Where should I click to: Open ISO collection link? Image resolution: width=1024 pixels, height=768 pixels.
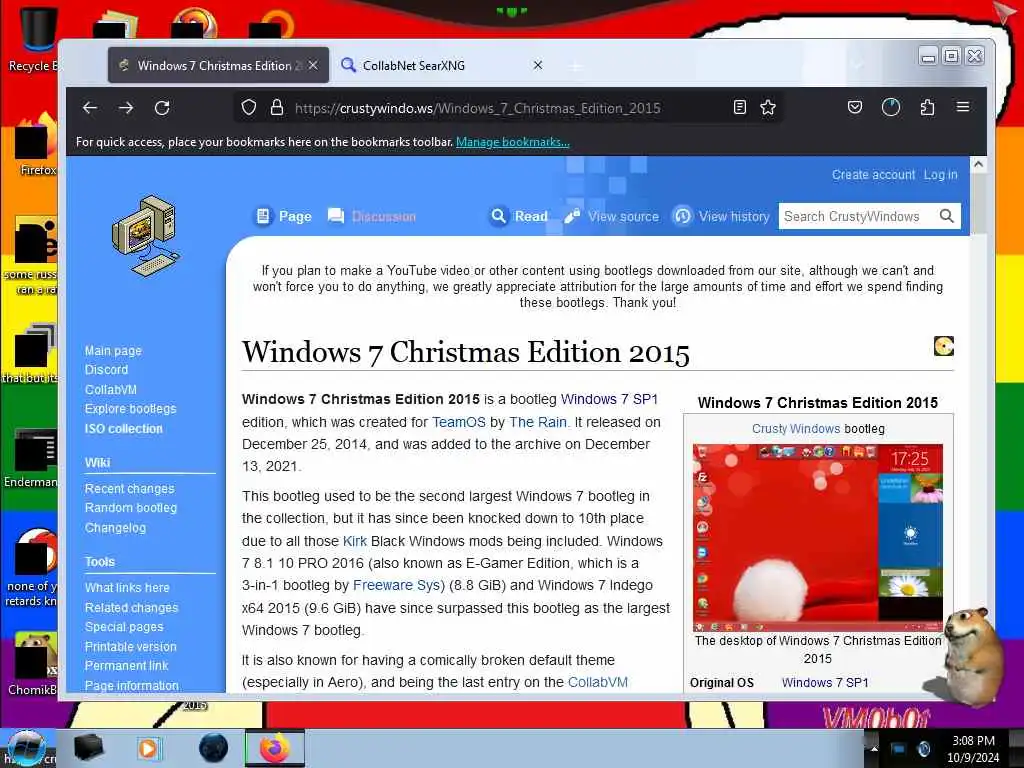click(123, 429)
